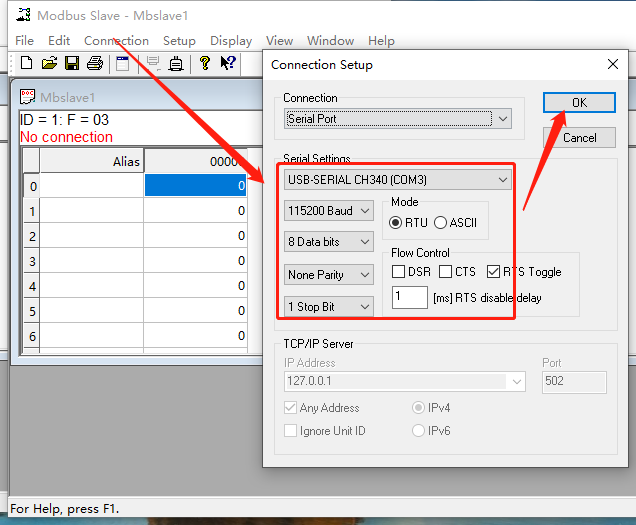This screenshot has height=525, width=636.
Task: Open the Setup menu
Action: coord(179,41)
